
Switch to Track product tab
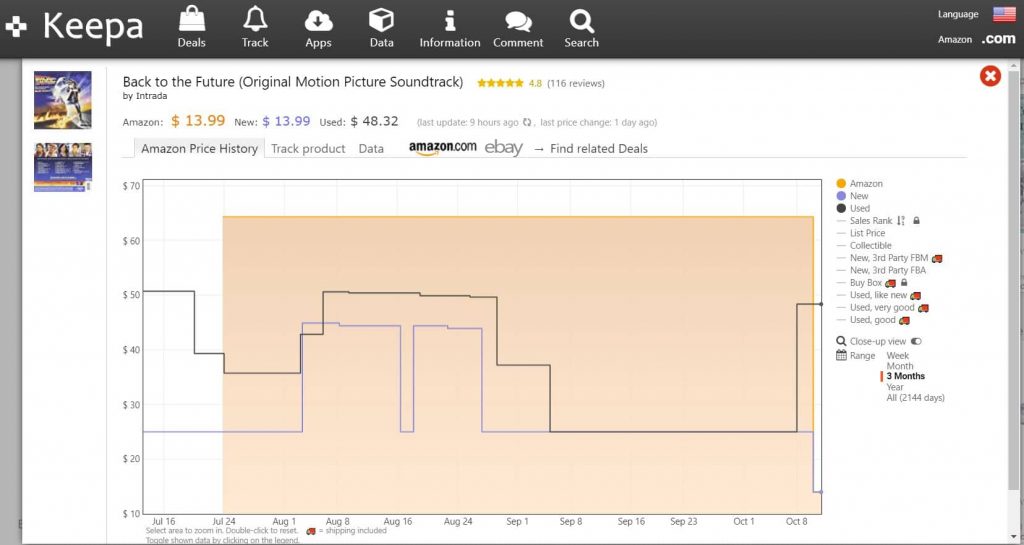point(308,149)
